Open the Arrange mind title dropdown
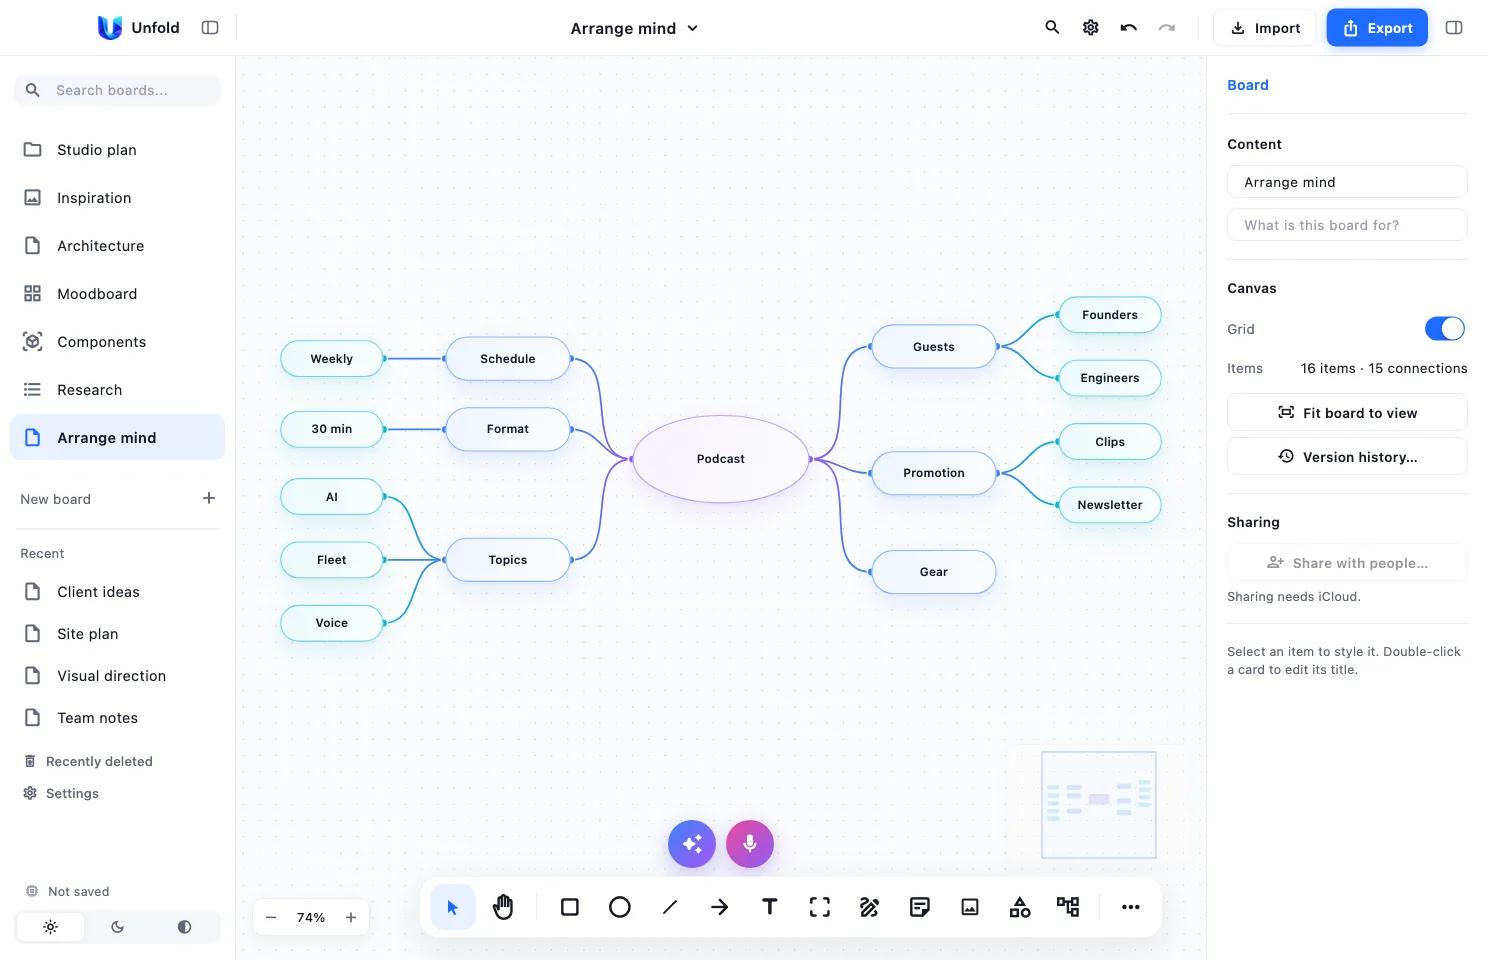This screenshot has height=960, width=1488. 634,28
